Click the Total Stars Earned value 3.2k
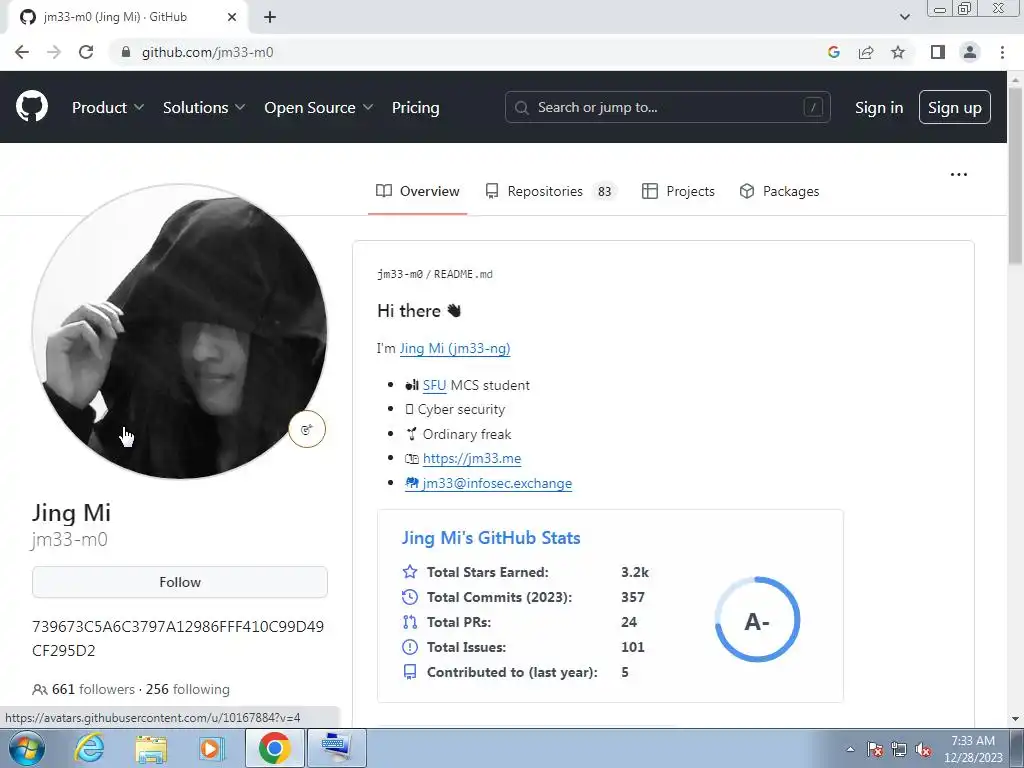The image size is (1024, 768). point(635,572)
